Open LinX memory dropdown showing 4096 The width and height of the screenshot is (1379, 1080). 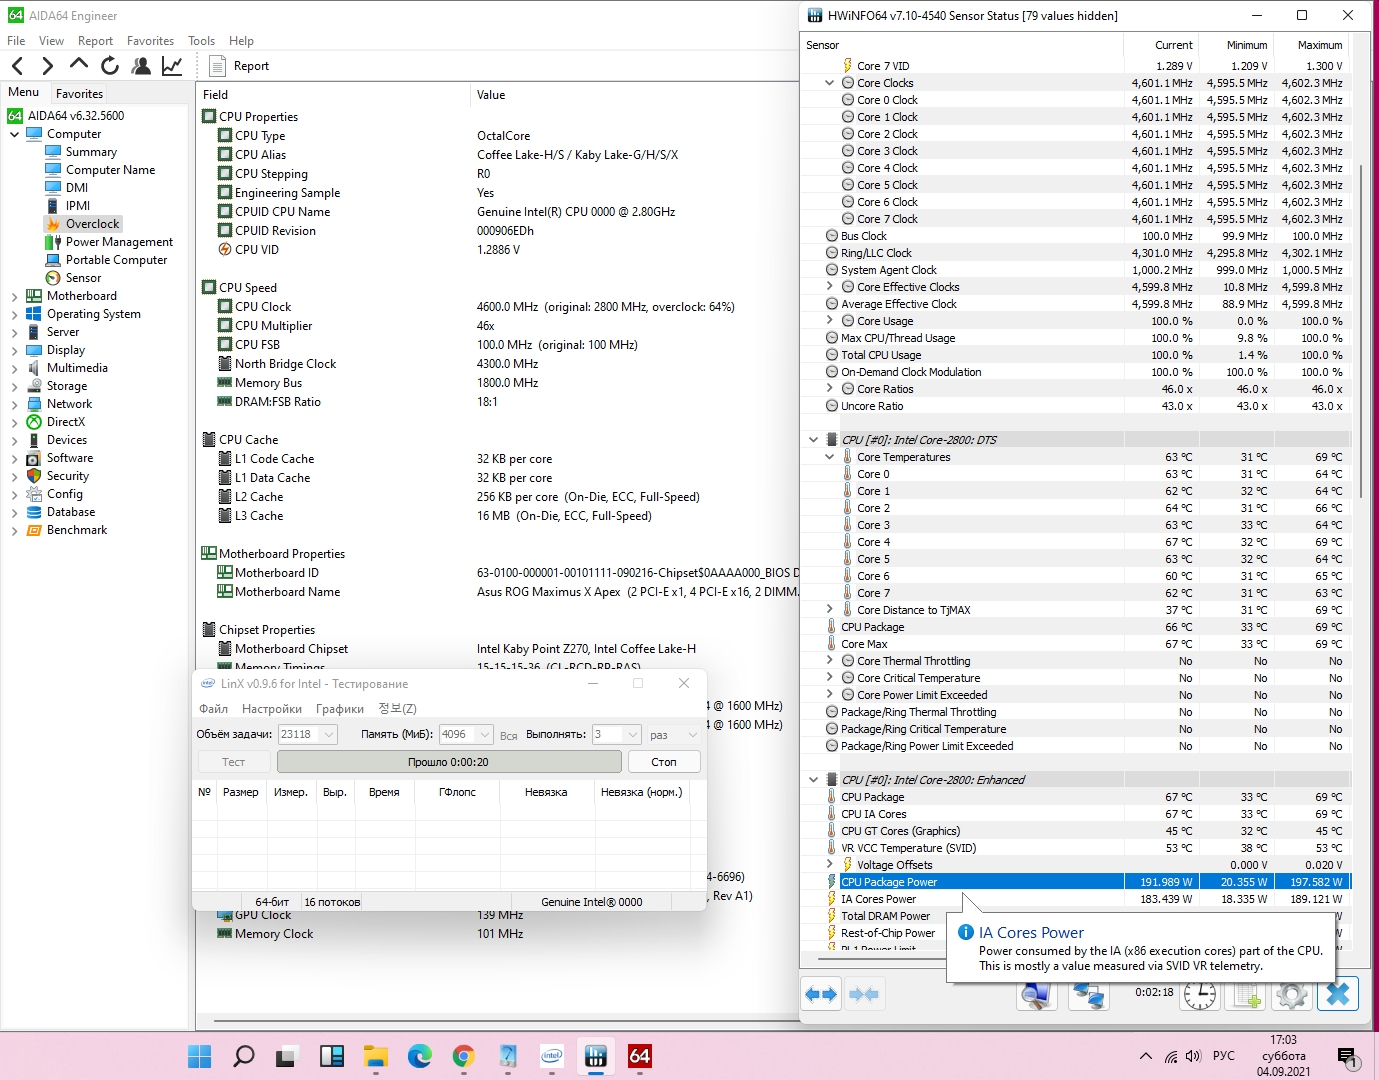(466, 734)
